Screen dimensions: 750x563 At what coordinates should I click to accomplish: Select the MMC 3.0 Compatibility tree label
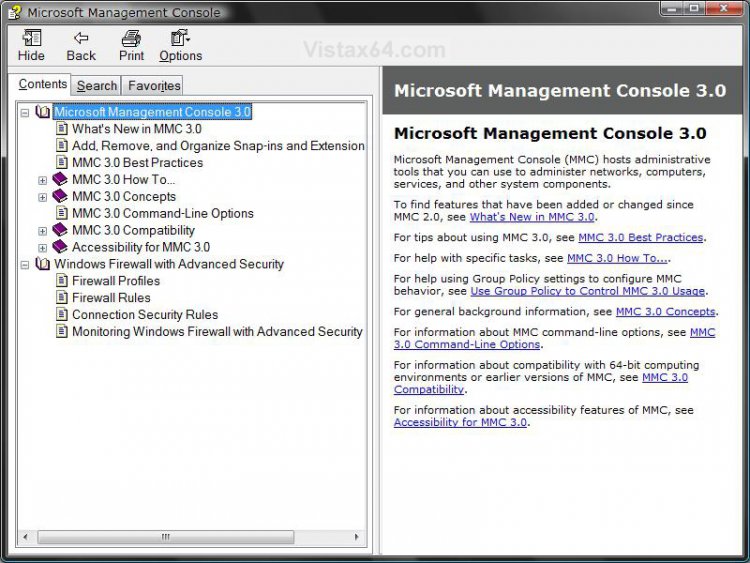tap(133, 230)
